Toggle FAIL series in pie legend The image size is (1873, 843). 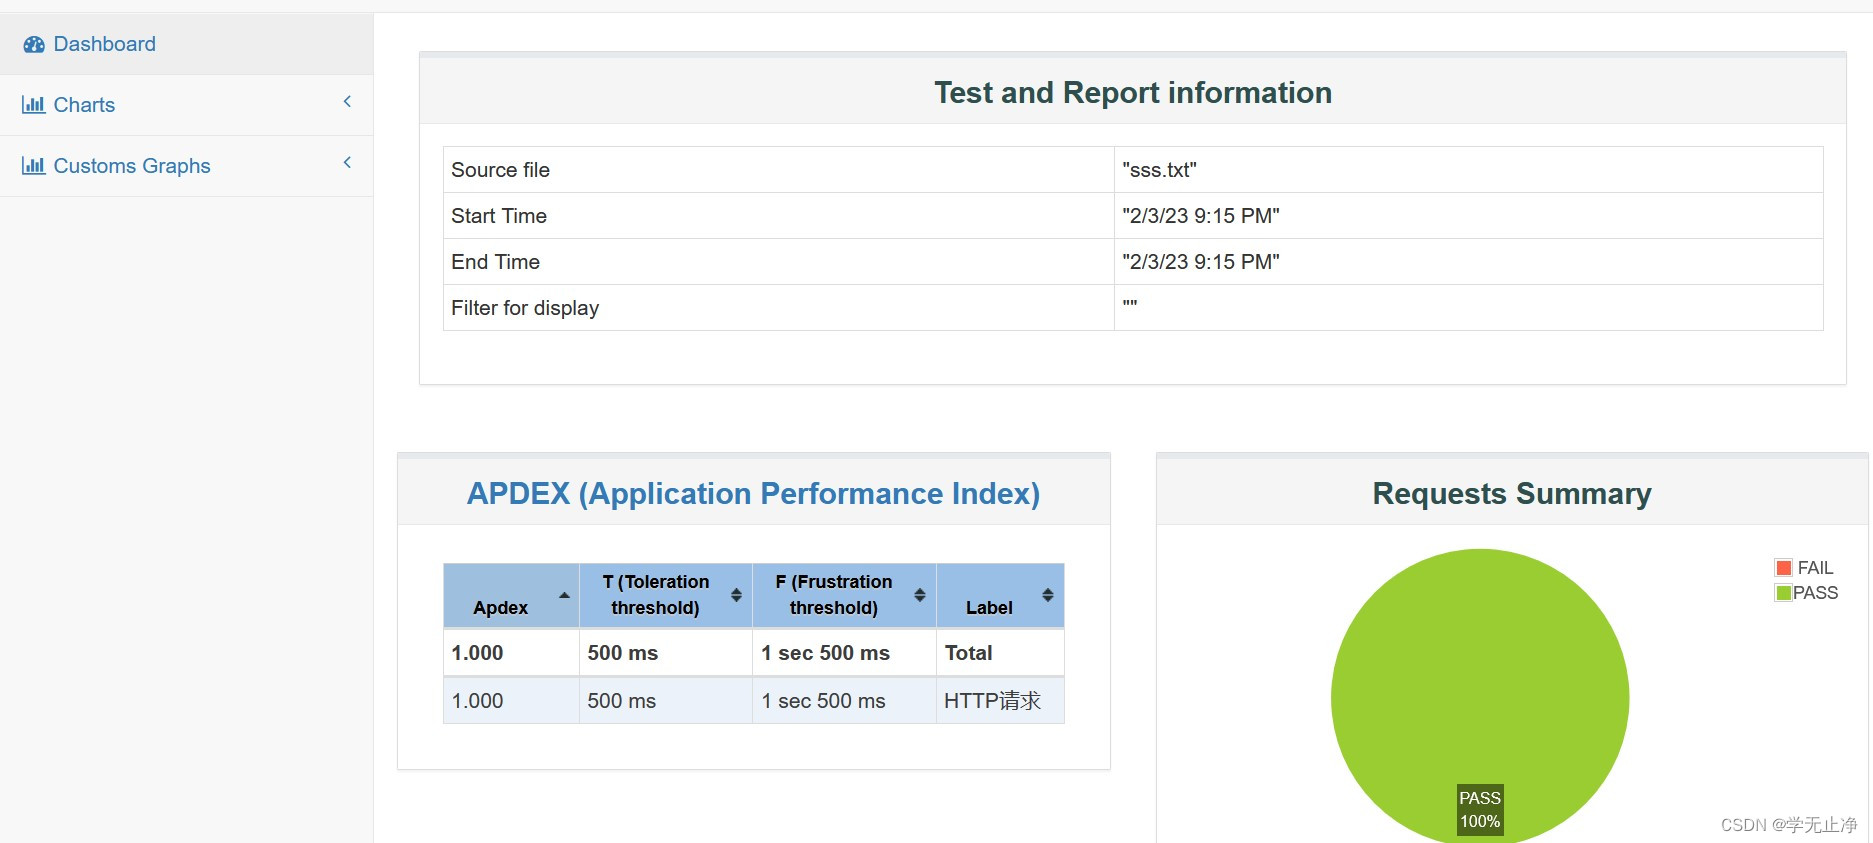tap(1814, 568)
